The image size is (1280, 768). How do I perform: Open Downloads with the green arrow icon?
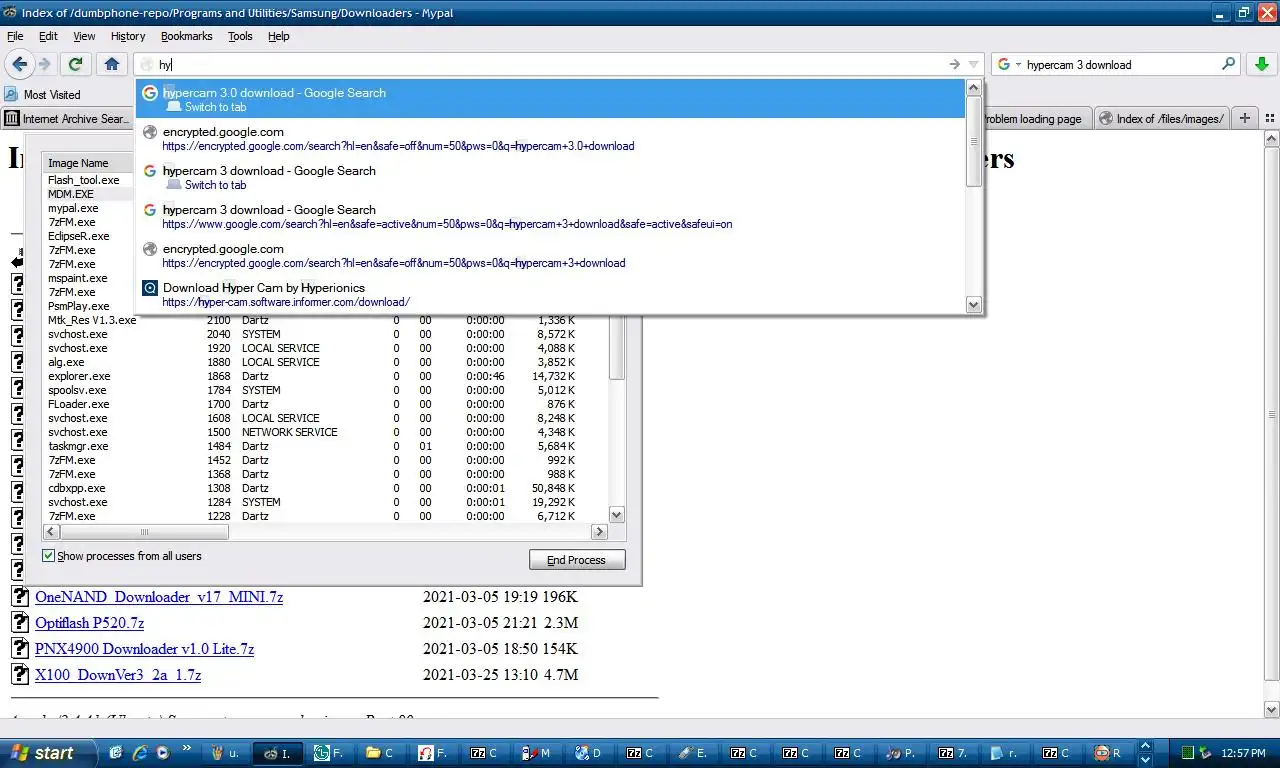[1261, 64]
